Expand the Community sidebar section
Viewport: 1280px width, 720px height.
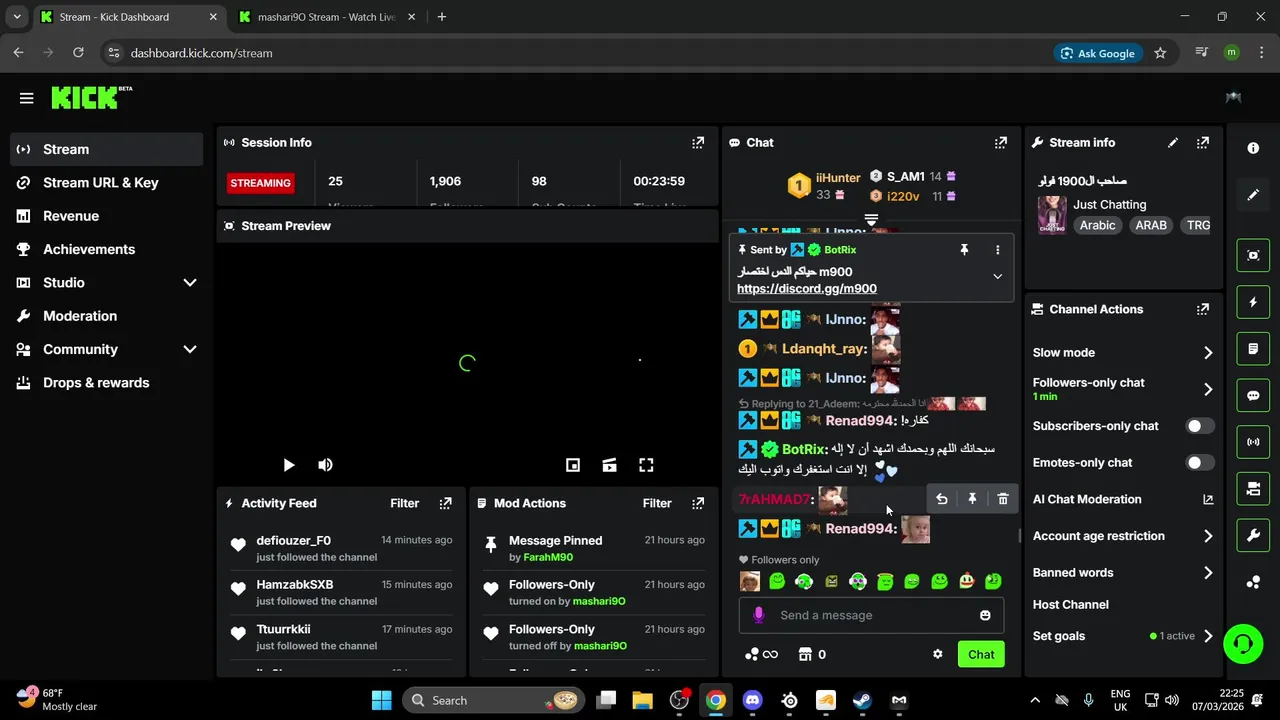[x=190, y=349]
